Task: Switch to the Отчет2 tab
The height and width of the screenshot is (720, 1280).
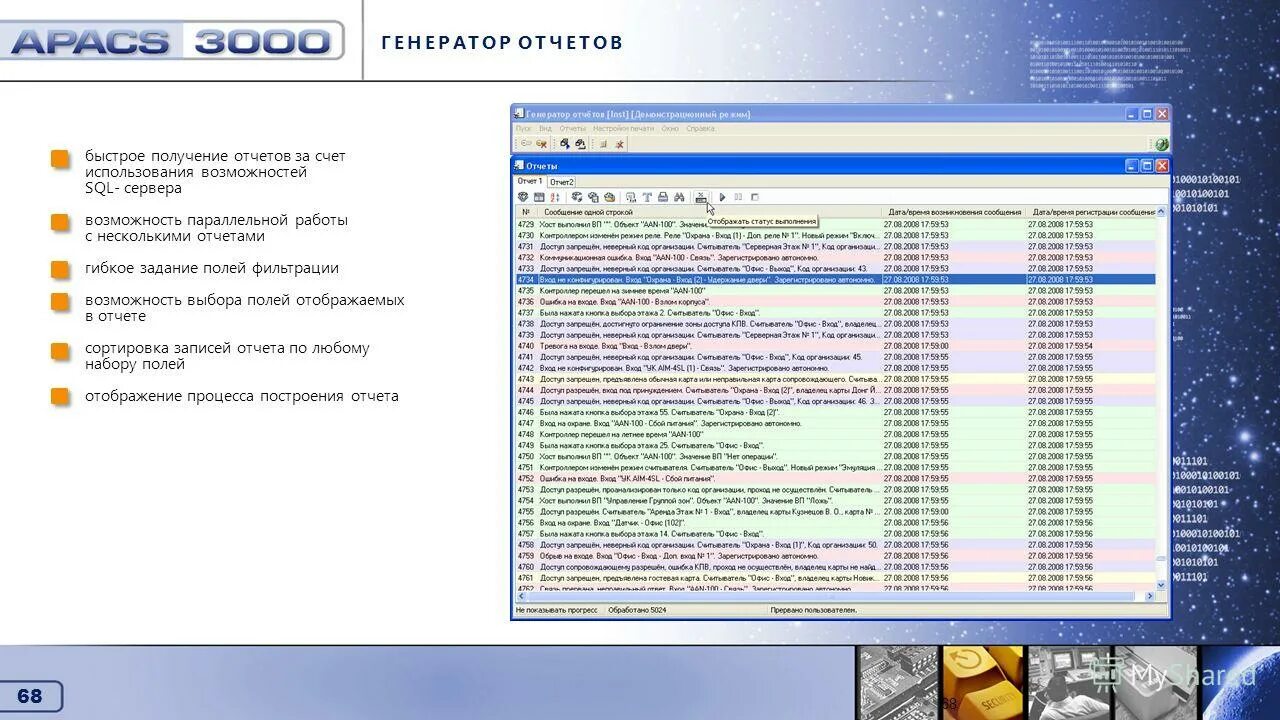Action: click(x=562, y=182)
